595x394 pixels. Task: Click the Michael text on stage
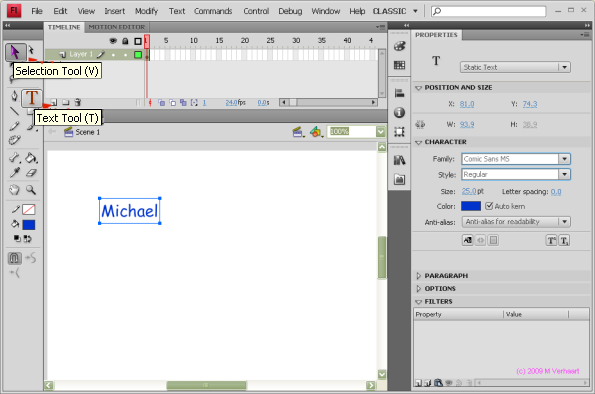(129, 211)
